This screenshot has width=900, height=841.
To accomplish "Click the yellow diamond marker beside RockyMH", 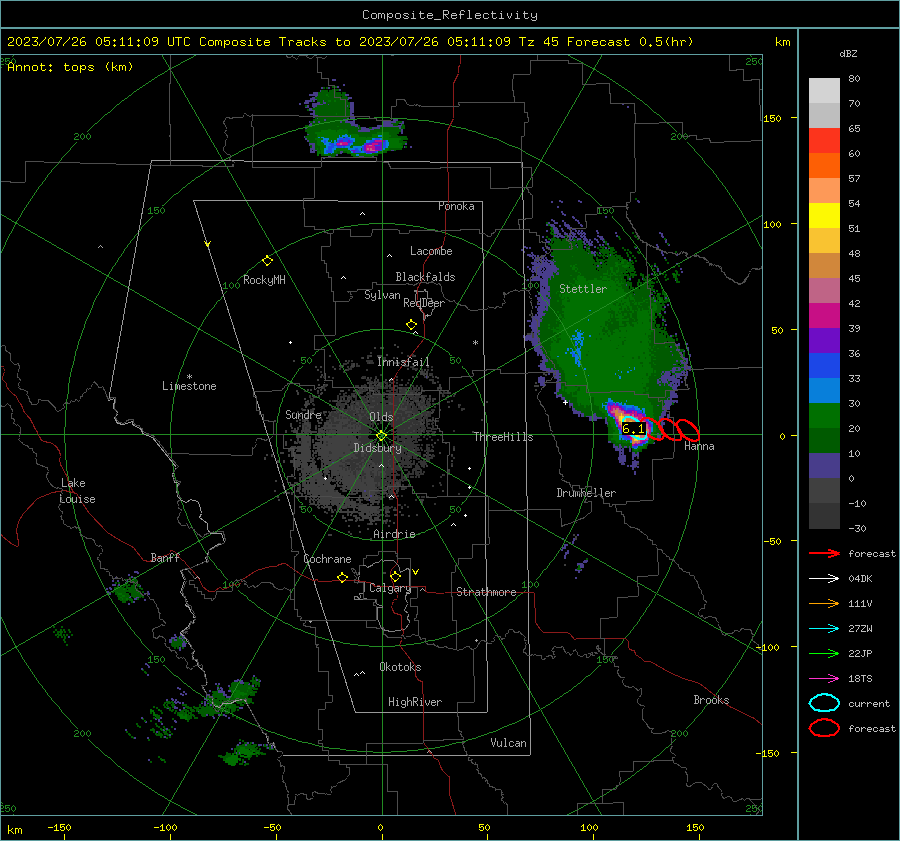I will 267,261.
